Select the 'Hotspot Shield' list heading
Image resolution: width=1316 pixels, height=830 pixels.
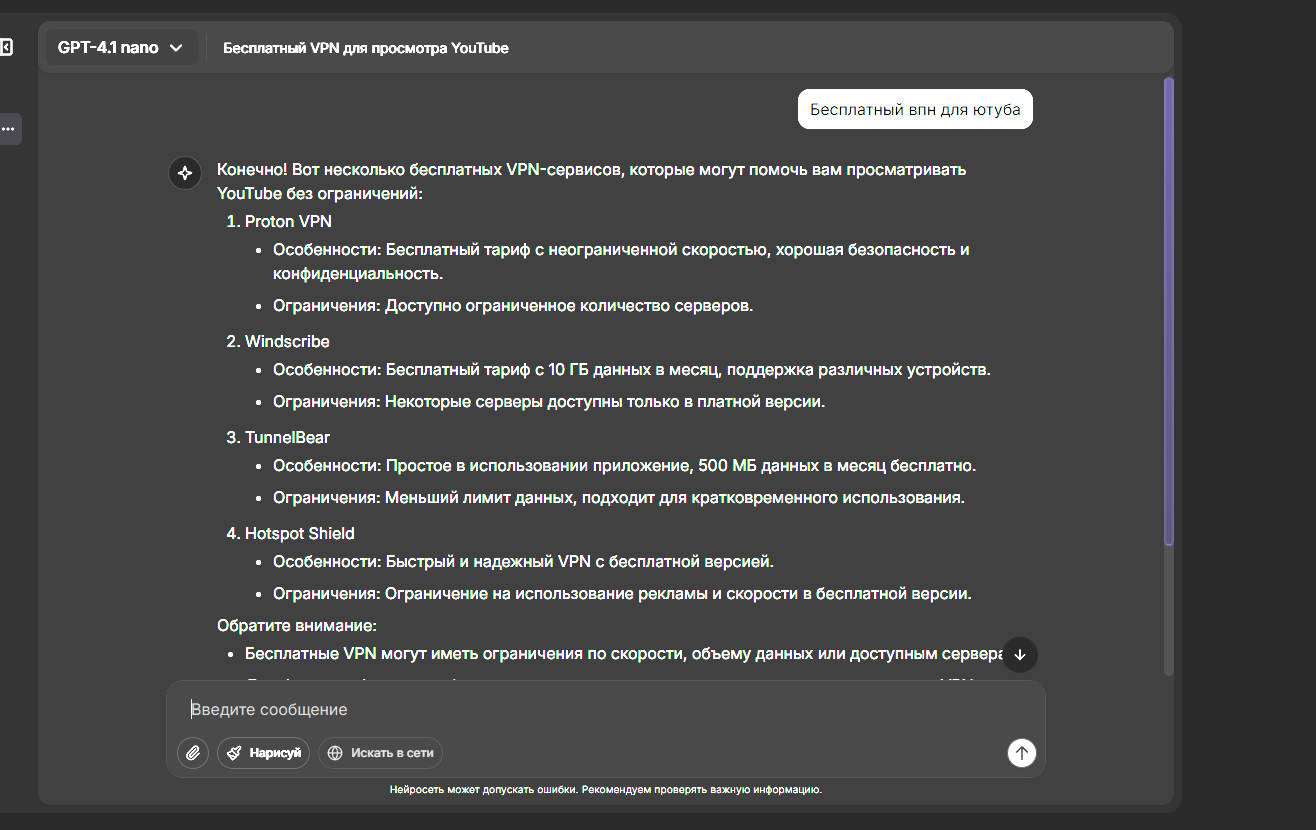click(299, 533)
